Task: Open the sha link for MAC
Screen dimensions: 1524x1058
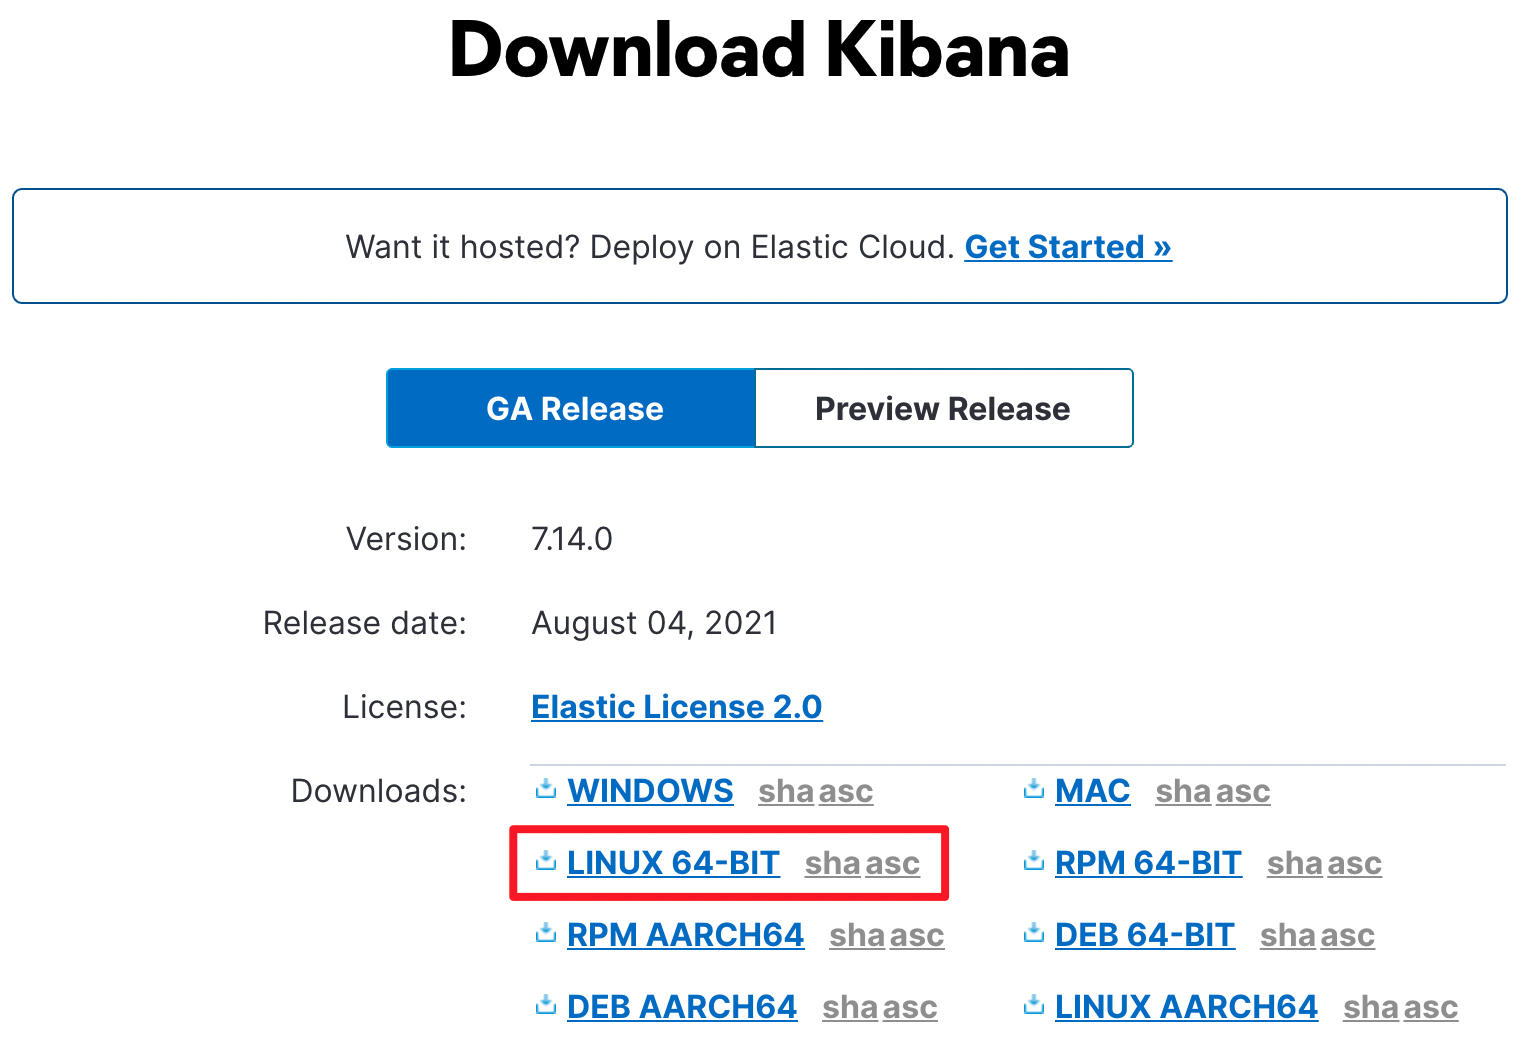Action: pyautogui.click(x=1182, y=792)
